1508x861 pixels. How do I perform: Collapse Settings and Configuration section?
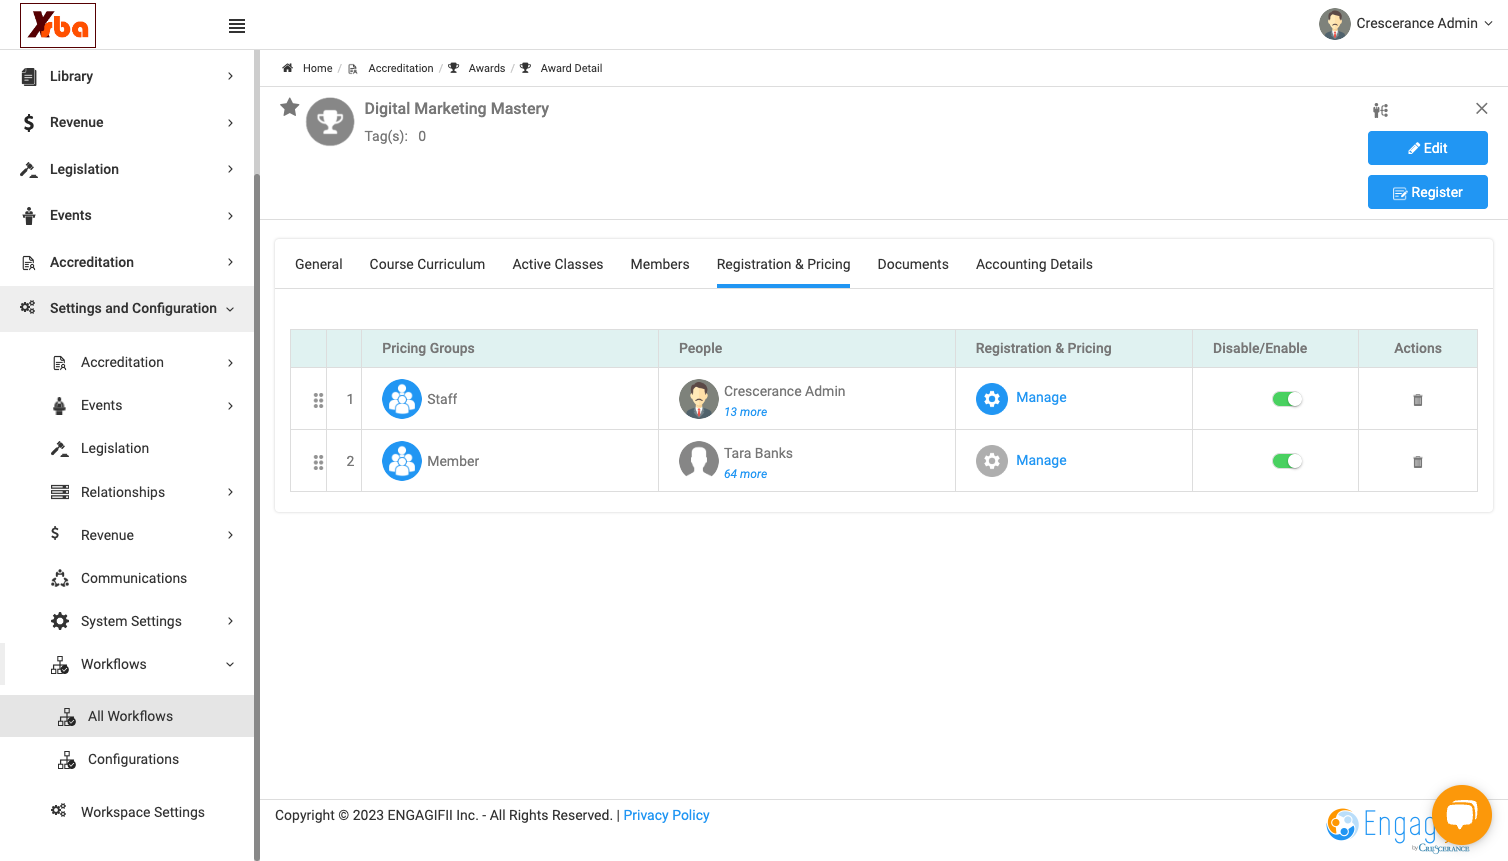coord(230,309)
